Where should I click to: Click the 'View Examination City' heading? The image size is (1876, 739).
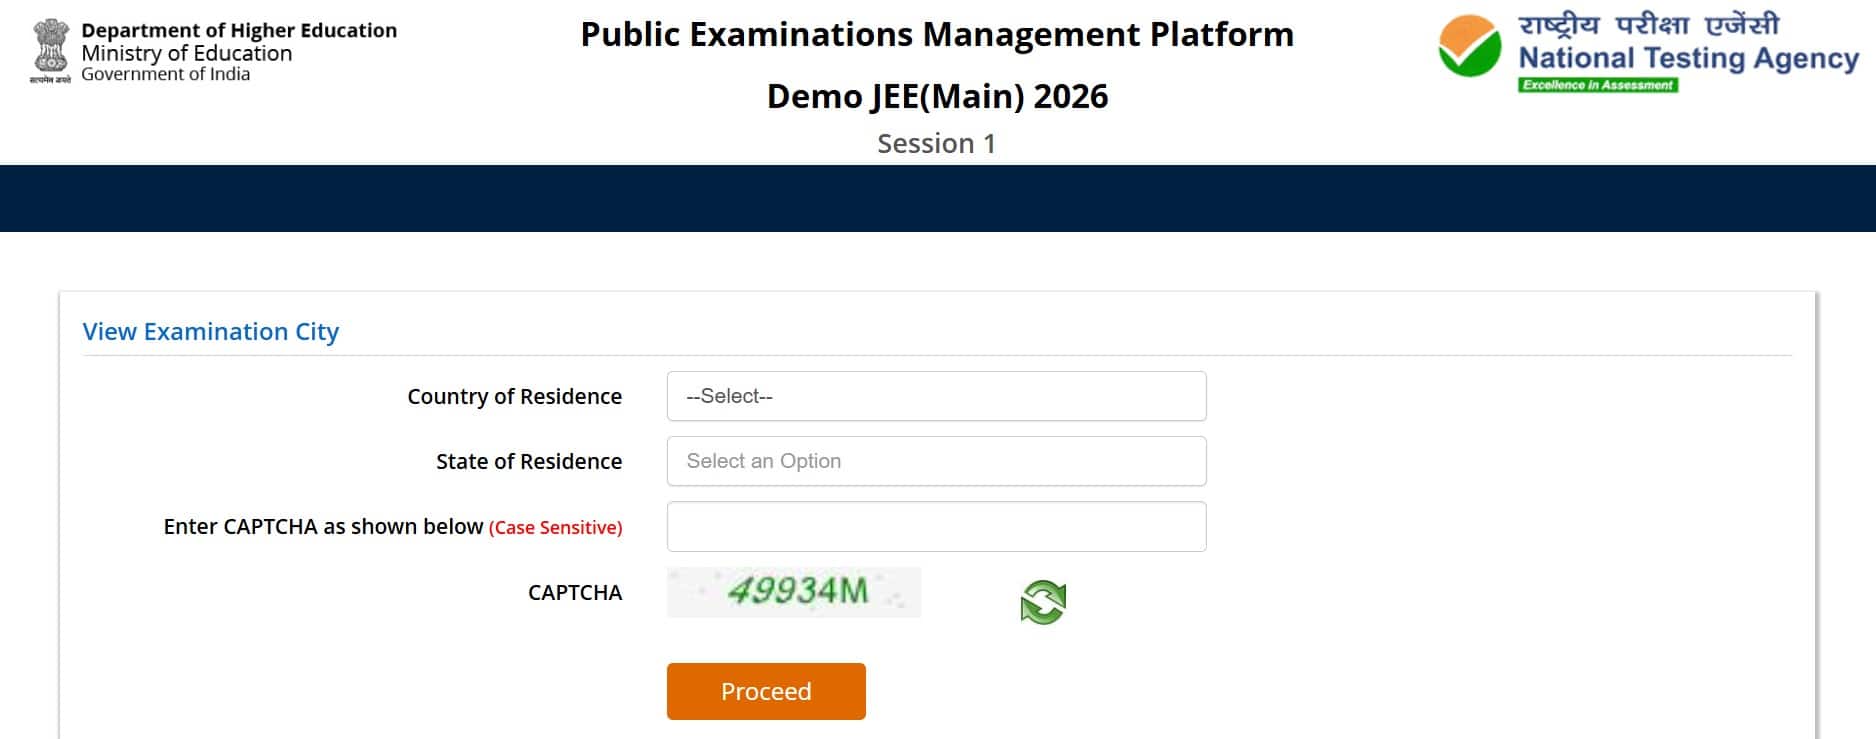(211, 331)
